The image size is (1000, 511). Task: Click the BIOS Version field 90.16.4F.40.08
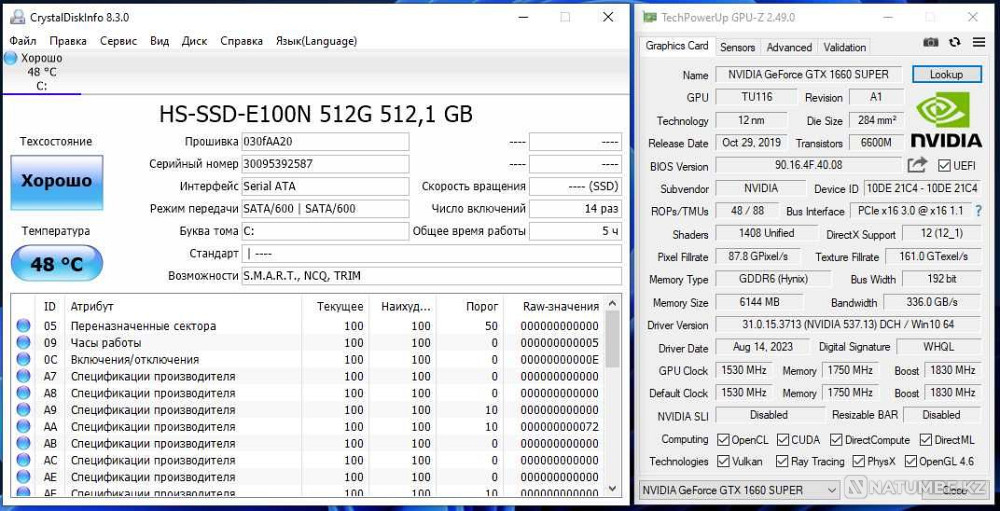point(809,165)
